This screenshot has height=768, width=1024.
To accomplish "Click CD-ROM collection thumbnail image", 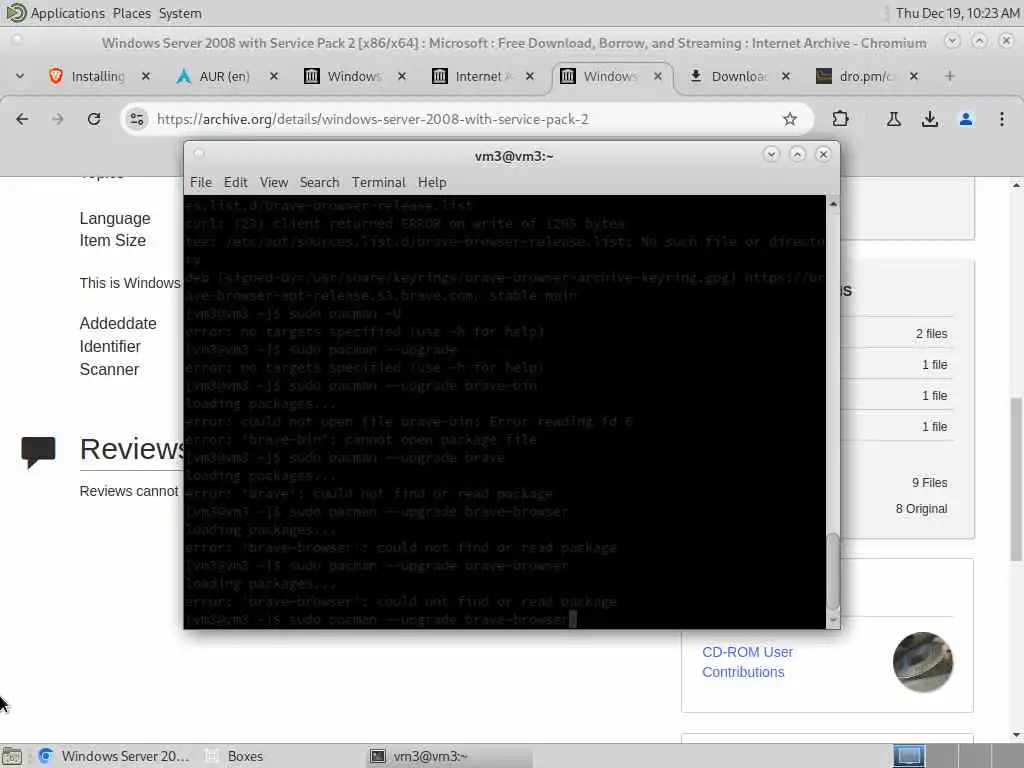I will pyautogui.click(x=922, y=662).
